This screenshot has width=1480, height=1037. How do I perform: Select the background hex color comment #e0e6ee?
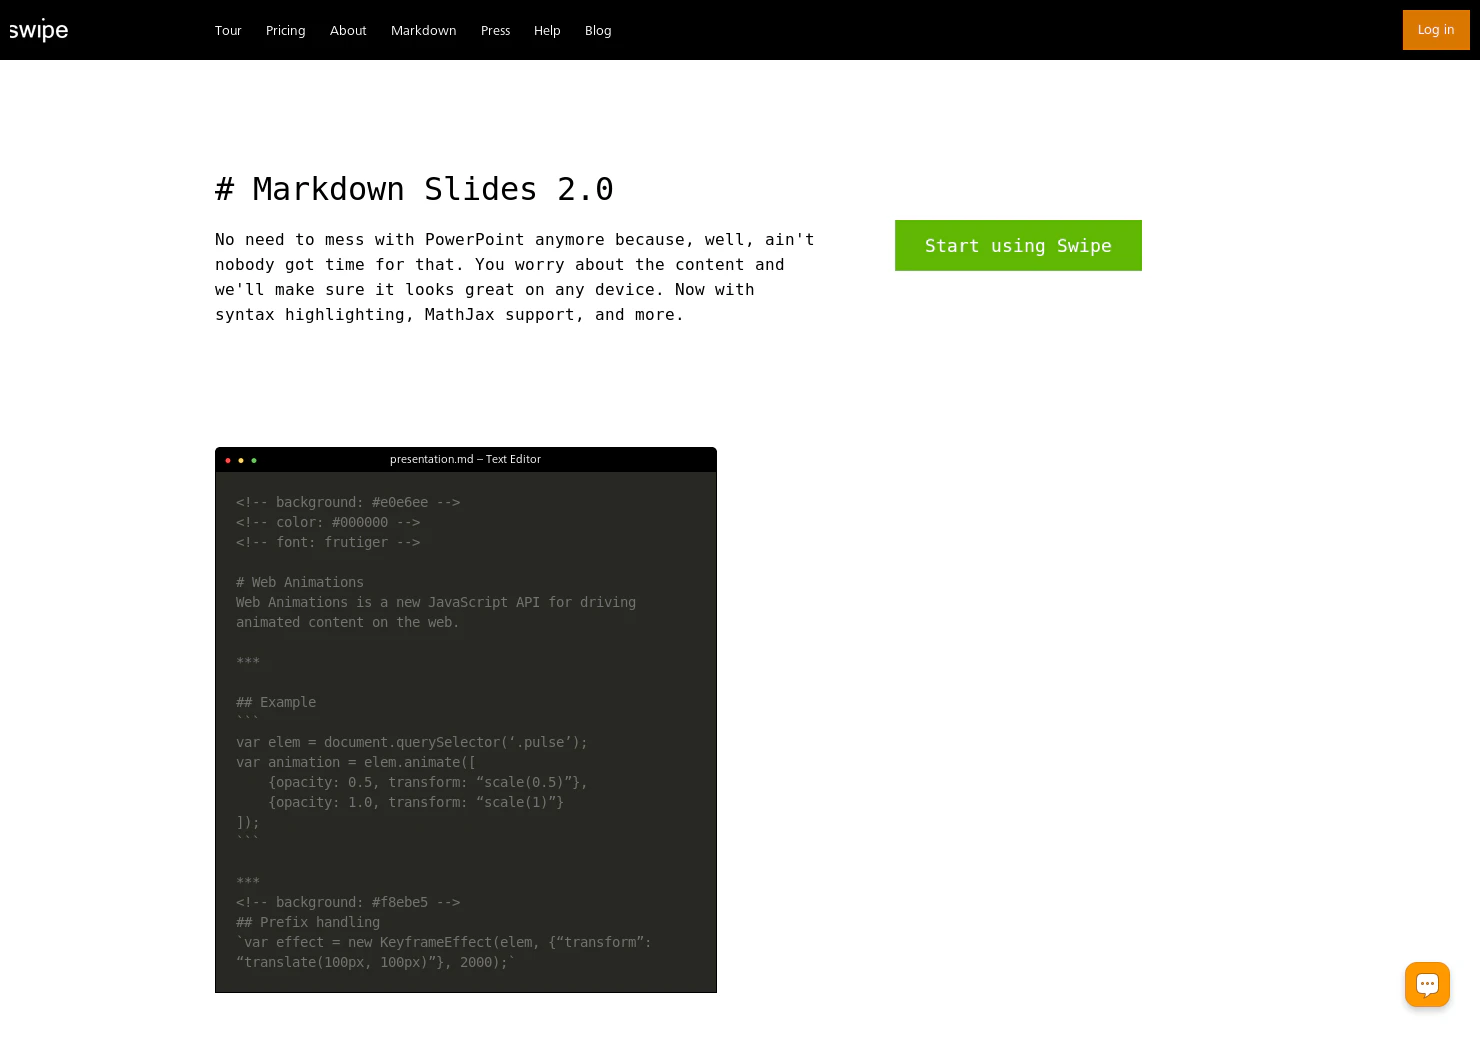(348, 502)
